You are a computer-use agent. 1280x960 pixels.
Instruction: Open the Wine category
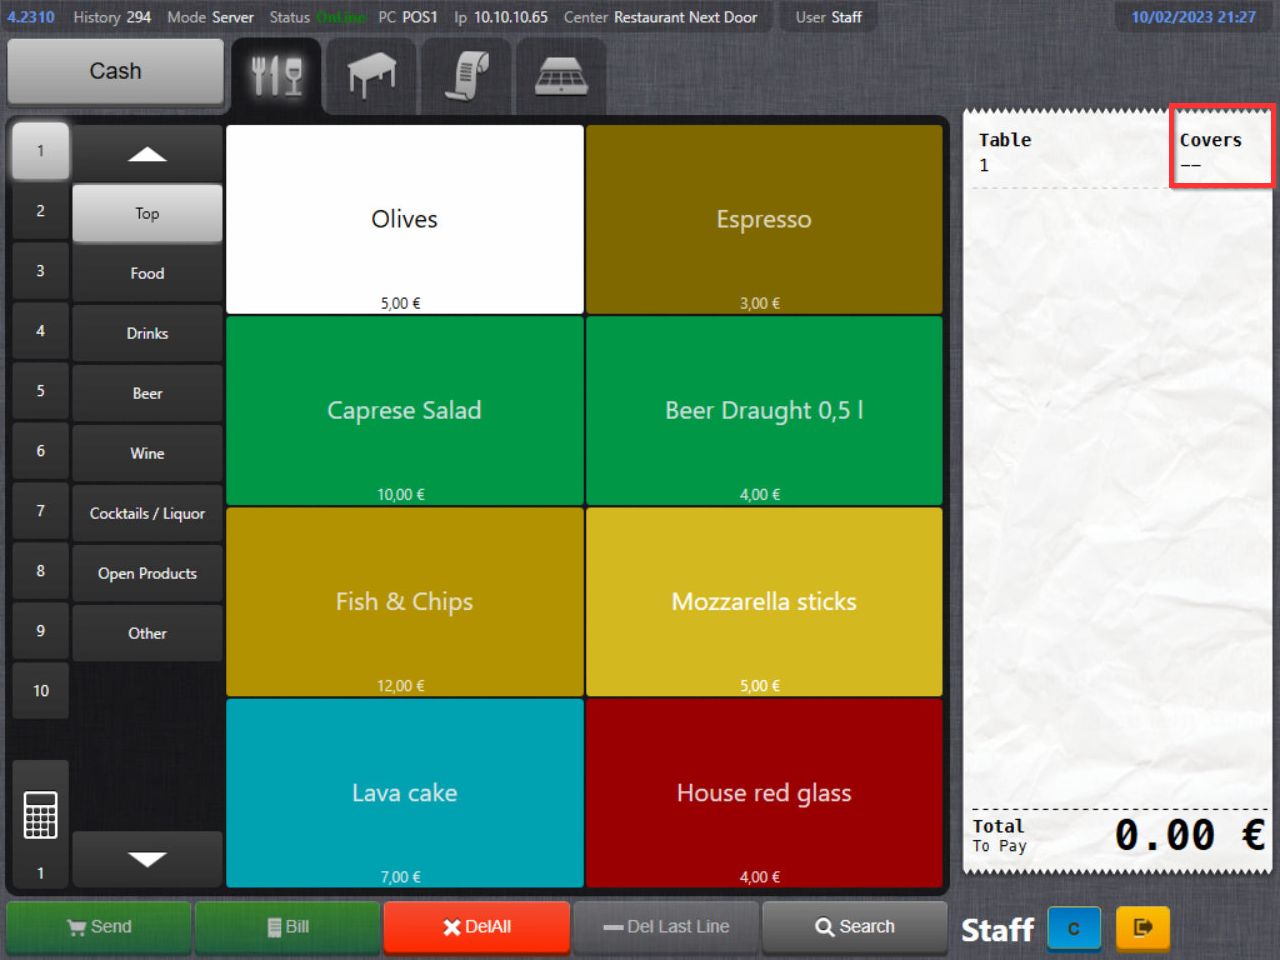[x=147, y=454]
